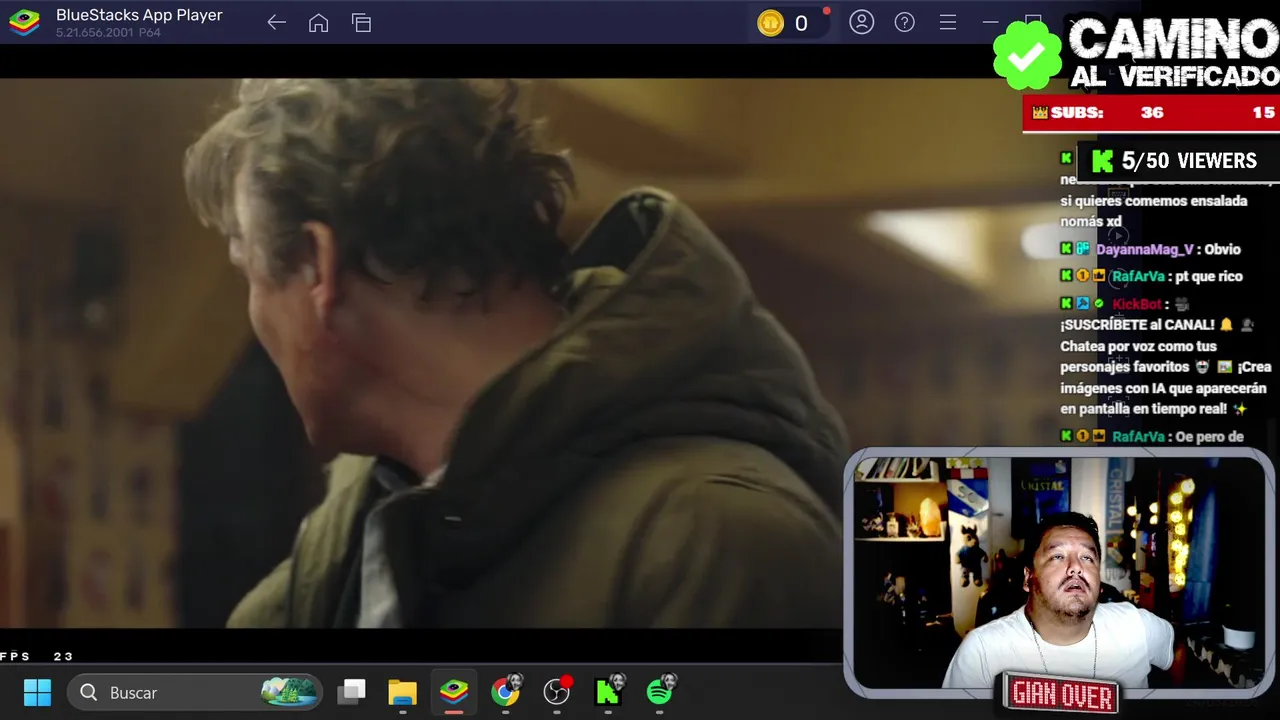Click the streamer webcam overlay
1280x720 pixels.
coord(1059,572)
